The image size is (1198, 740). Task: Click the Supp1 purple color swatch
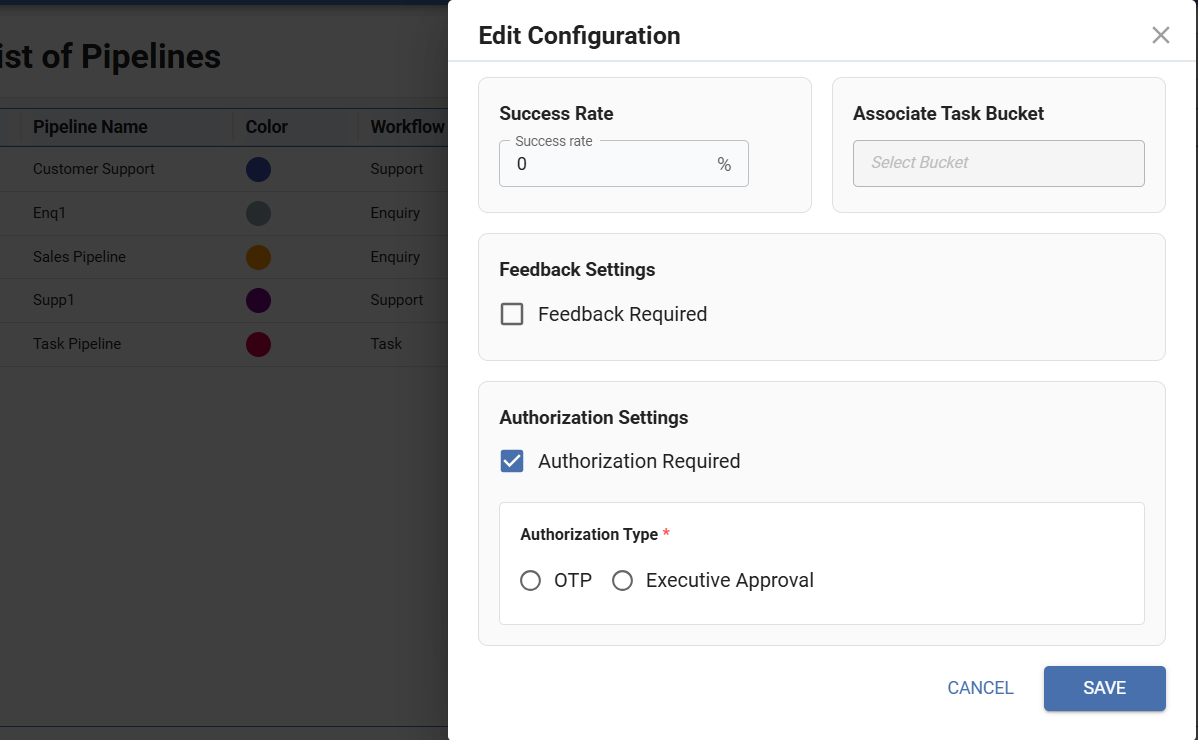tap(258, 300)
